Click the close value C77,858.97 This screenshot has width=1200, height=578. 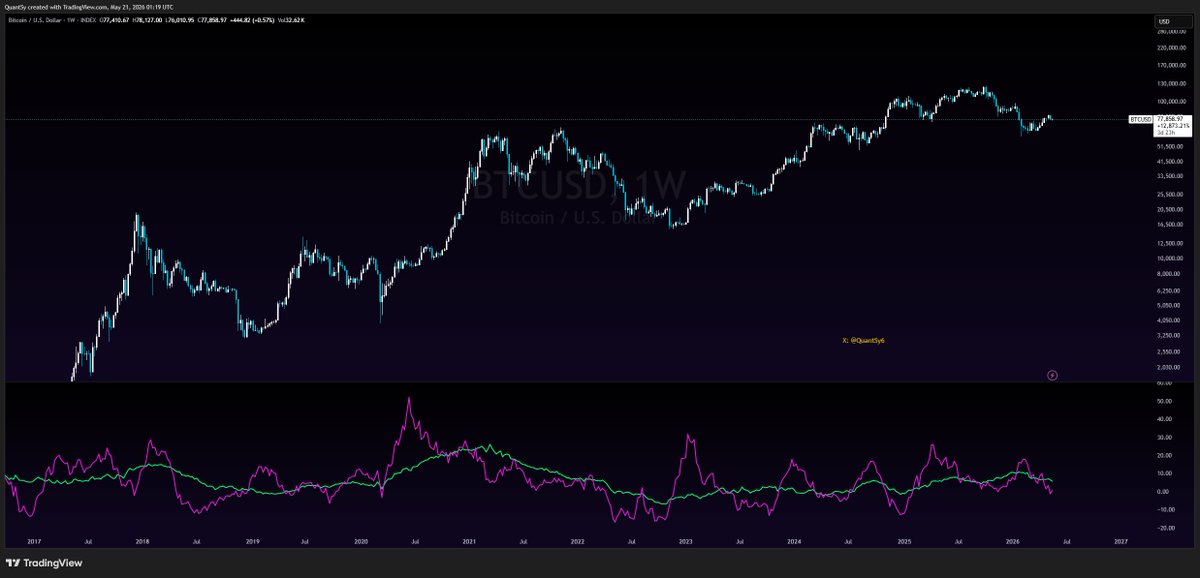click(212, 20)
